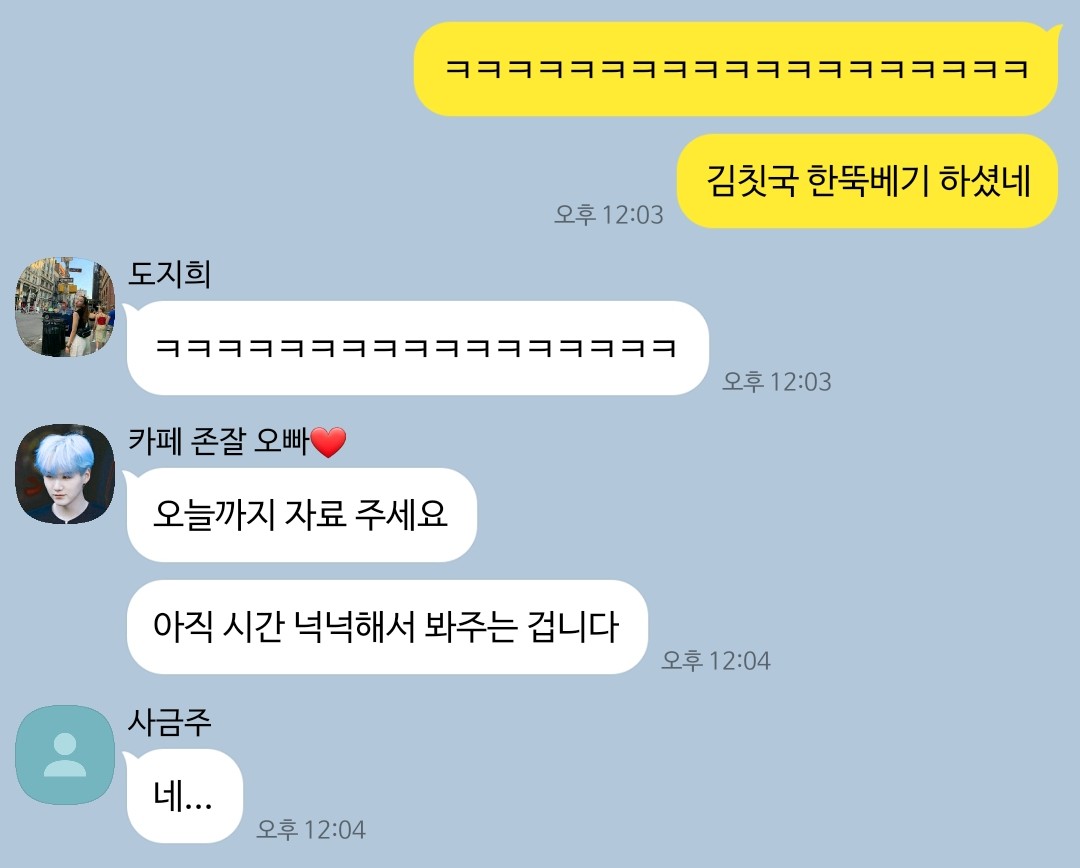1080x868 pixels.
Task: Tap 도지희's white ㅋㅋㅋ message bubble
Action: [417, 348]
